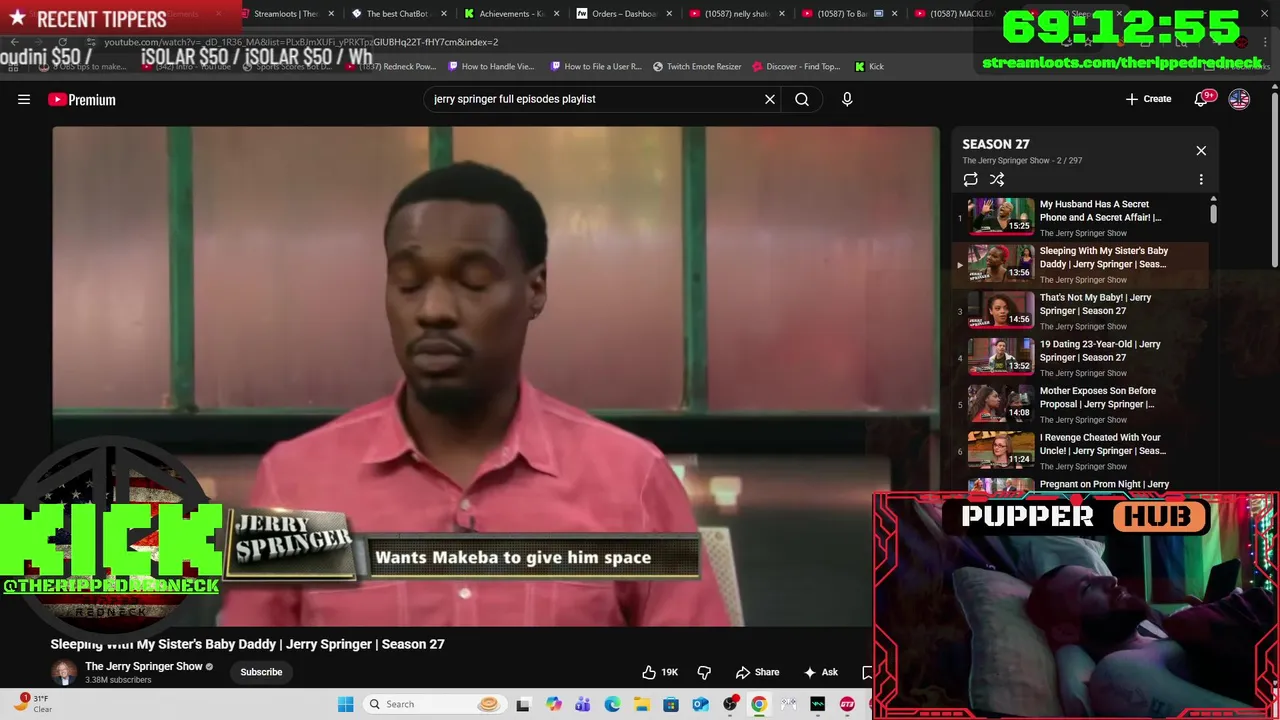Go to YouTube Premium home logo
1280x720 pixels.
(x=82, y=99)
